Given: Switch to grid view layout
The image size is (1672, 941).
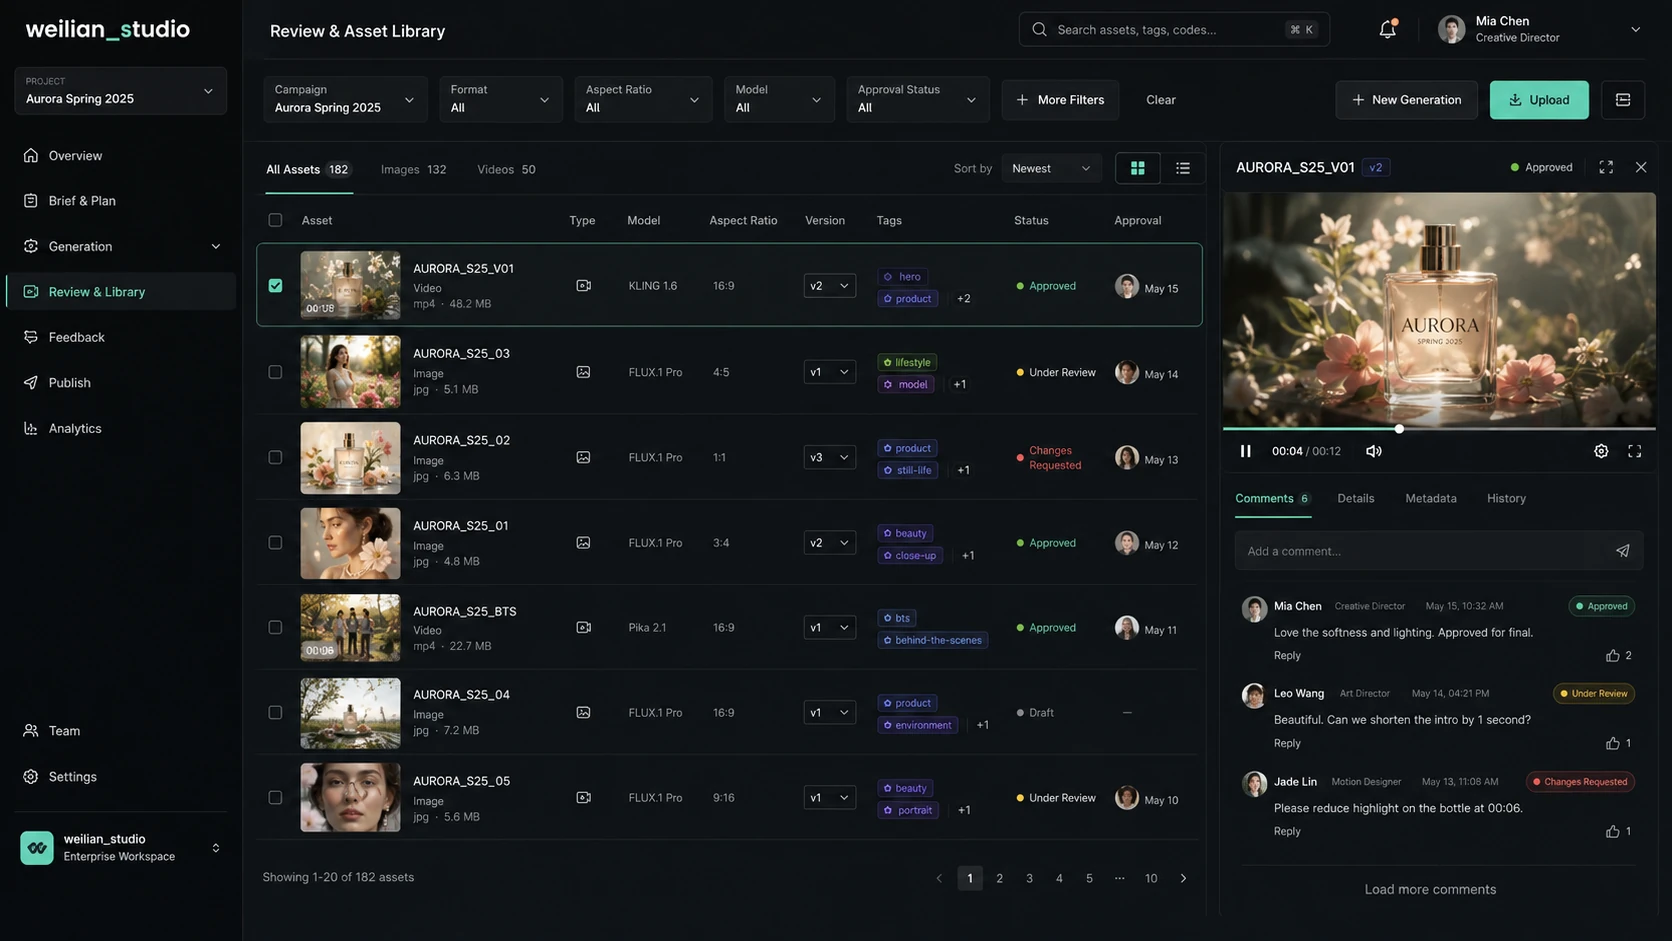Looking at the screenshot, I should click(1137, 169).
